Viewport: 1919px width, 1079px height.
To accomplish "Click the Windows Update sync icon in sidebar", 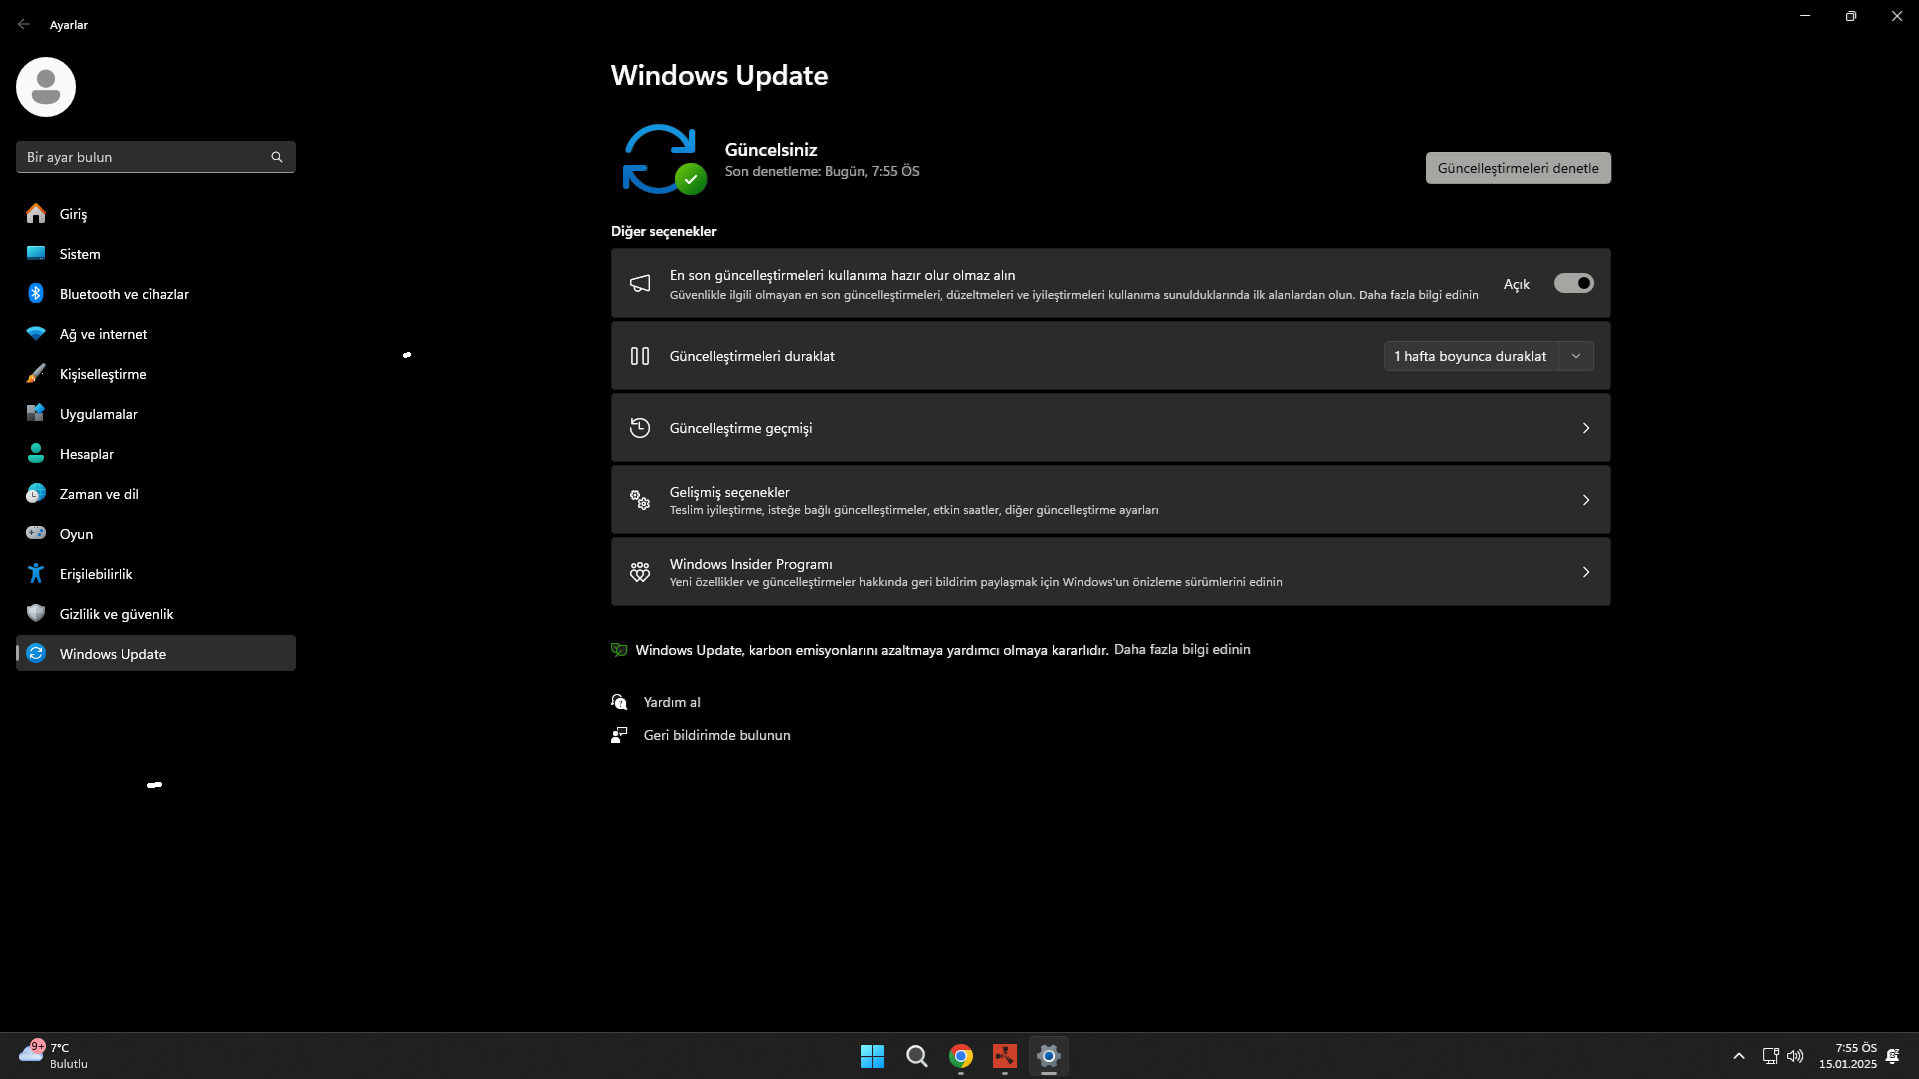I will [36, 654].
